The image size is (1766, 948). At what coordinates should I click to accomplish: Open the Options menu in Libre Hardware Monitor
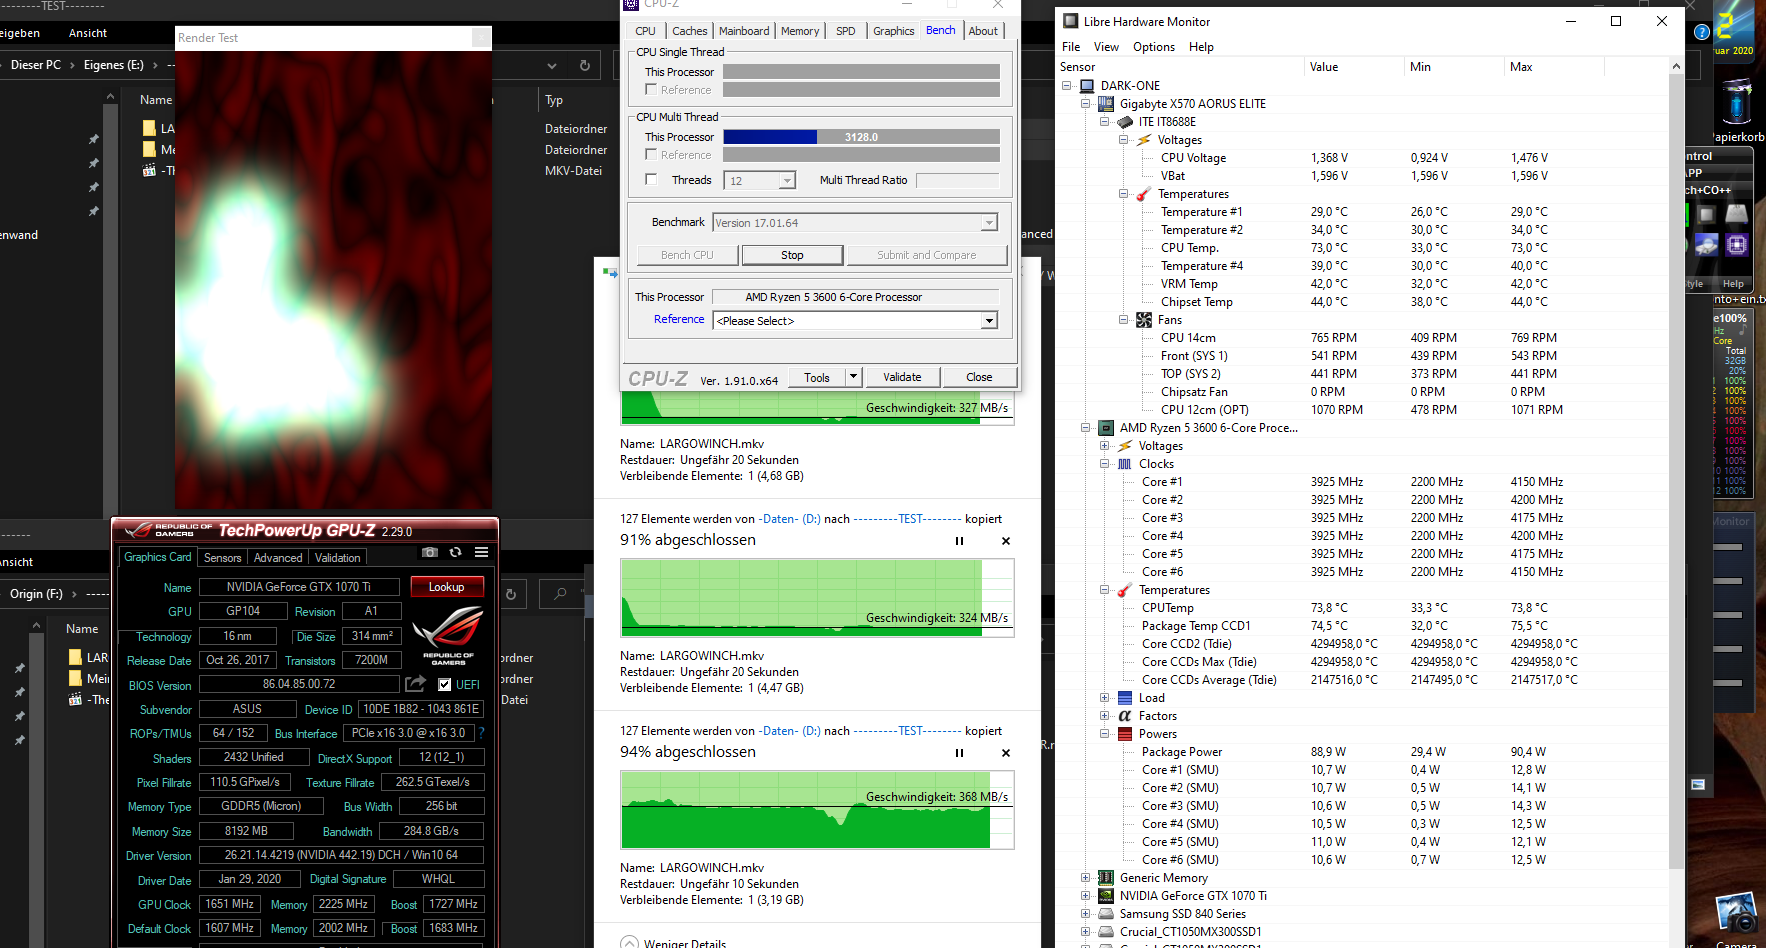pyautogui.click(x=1154, y=47)
